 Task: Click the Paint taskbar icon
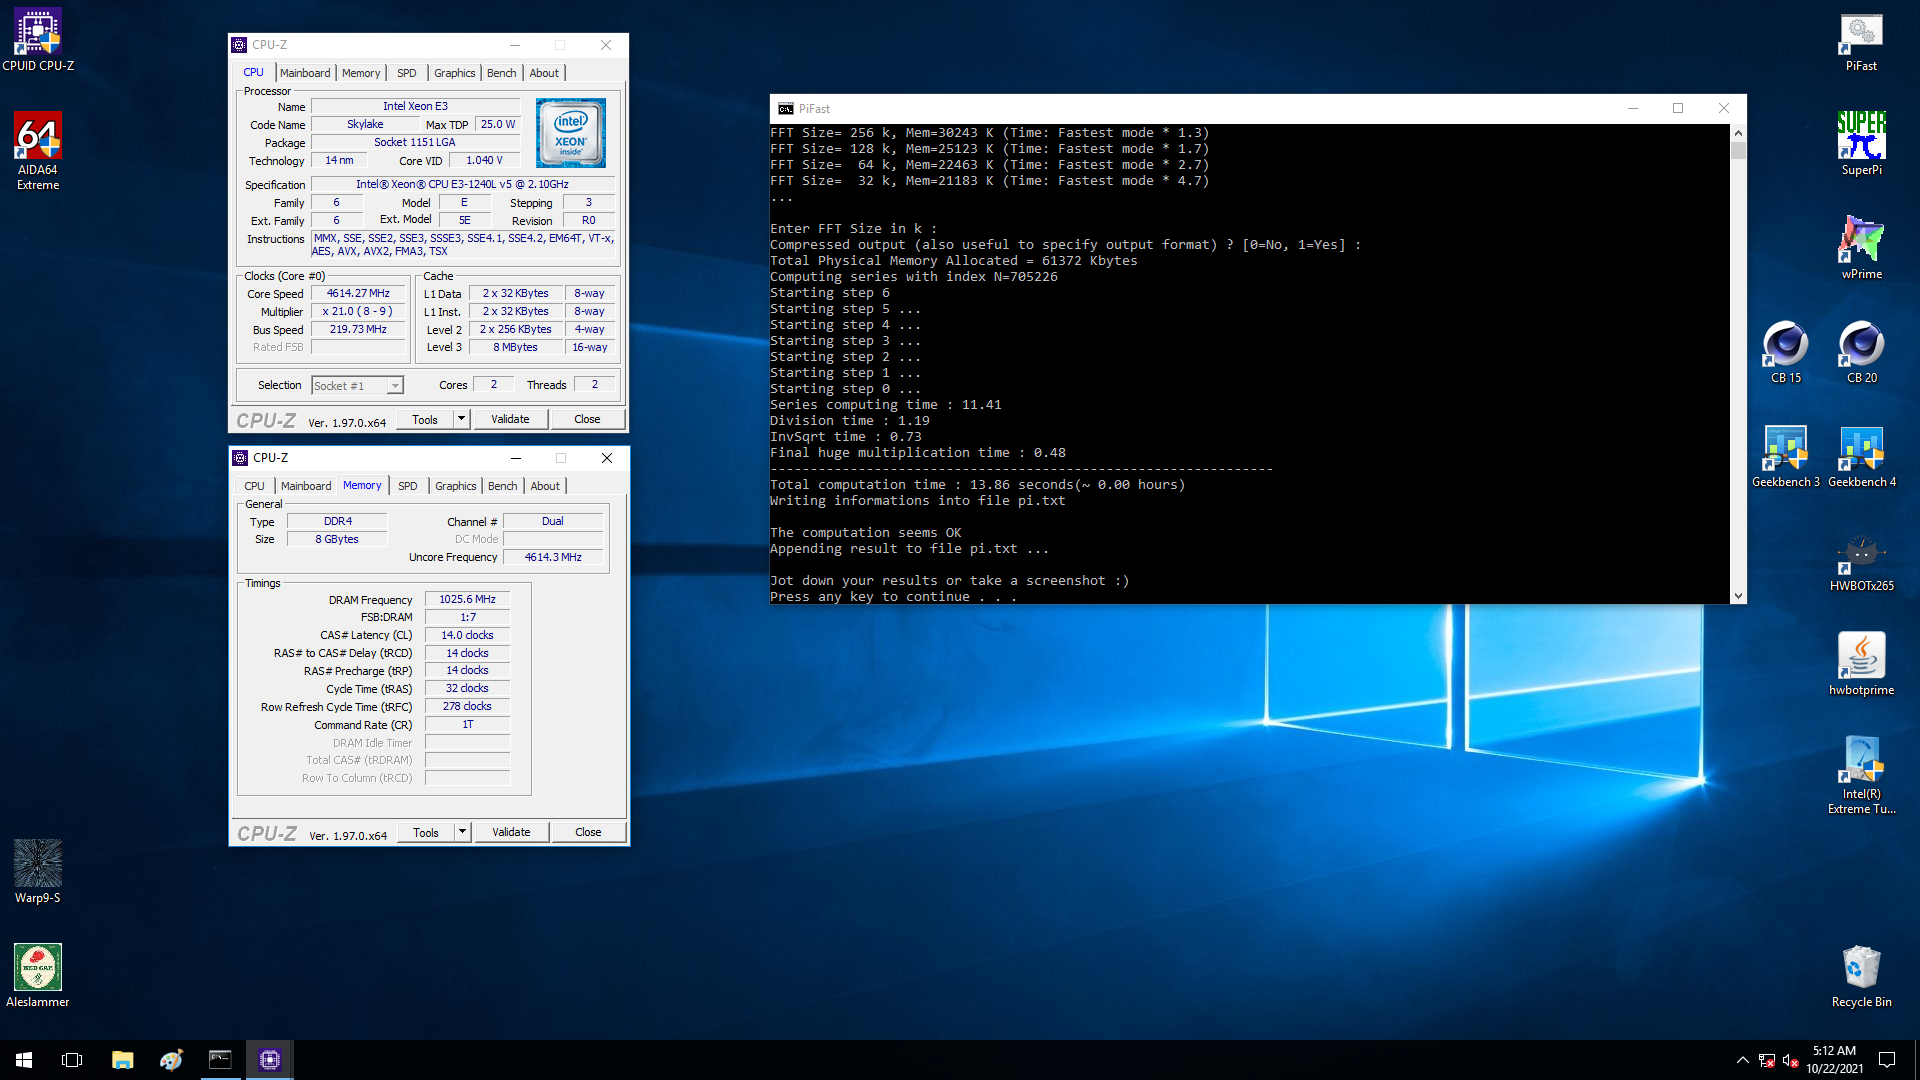(x=171, y=1060)
